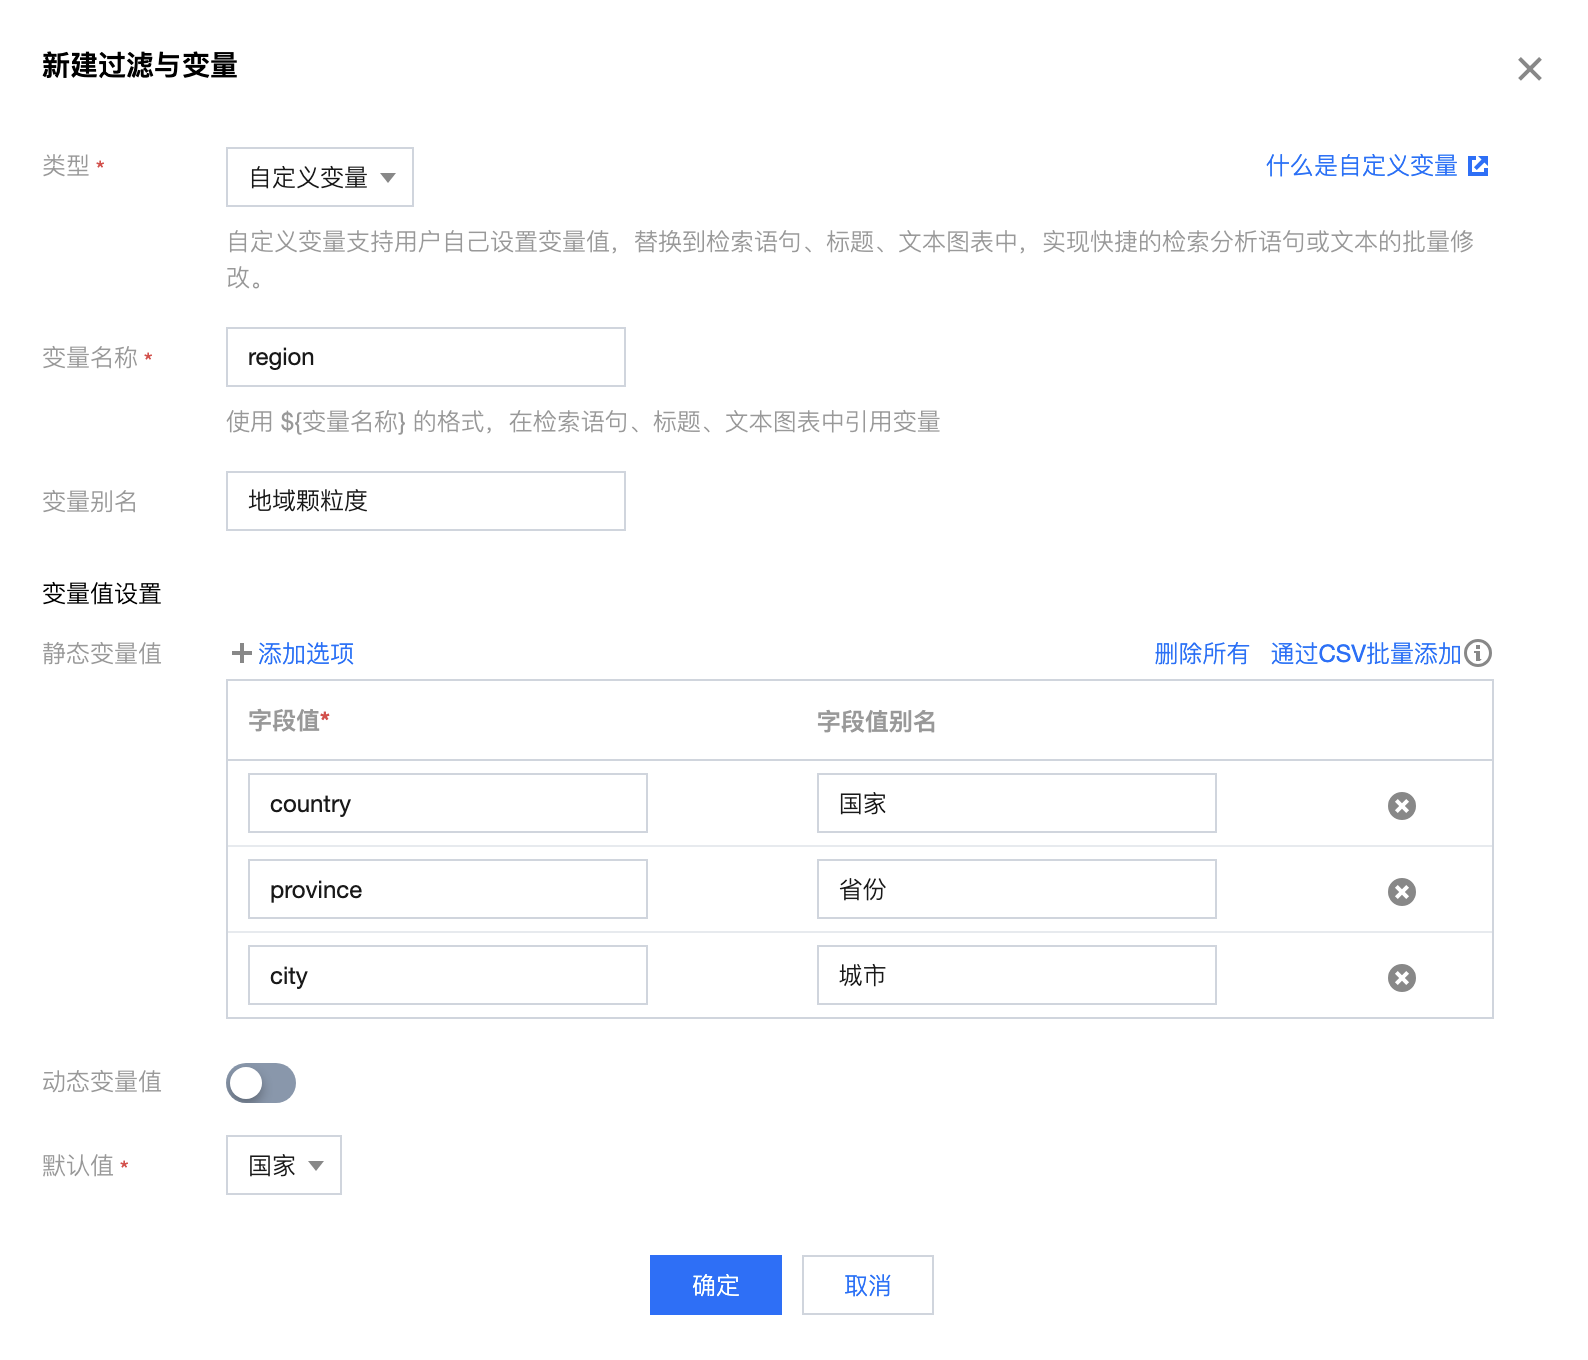Edit the country field value input

[x=448, y=803]
